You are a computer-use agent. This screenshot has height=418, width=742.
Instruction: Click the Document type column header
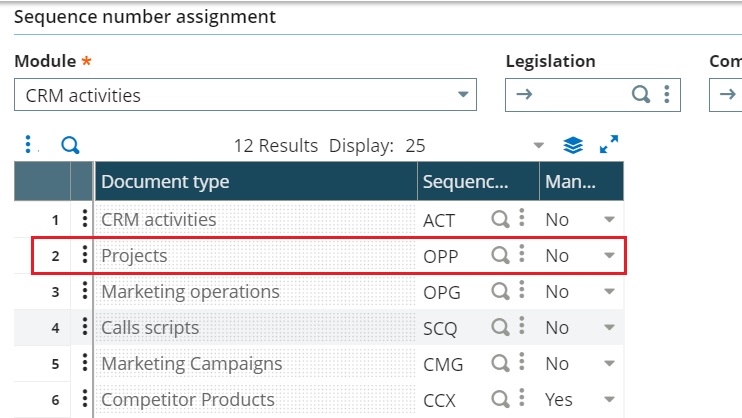coord(256,181)
